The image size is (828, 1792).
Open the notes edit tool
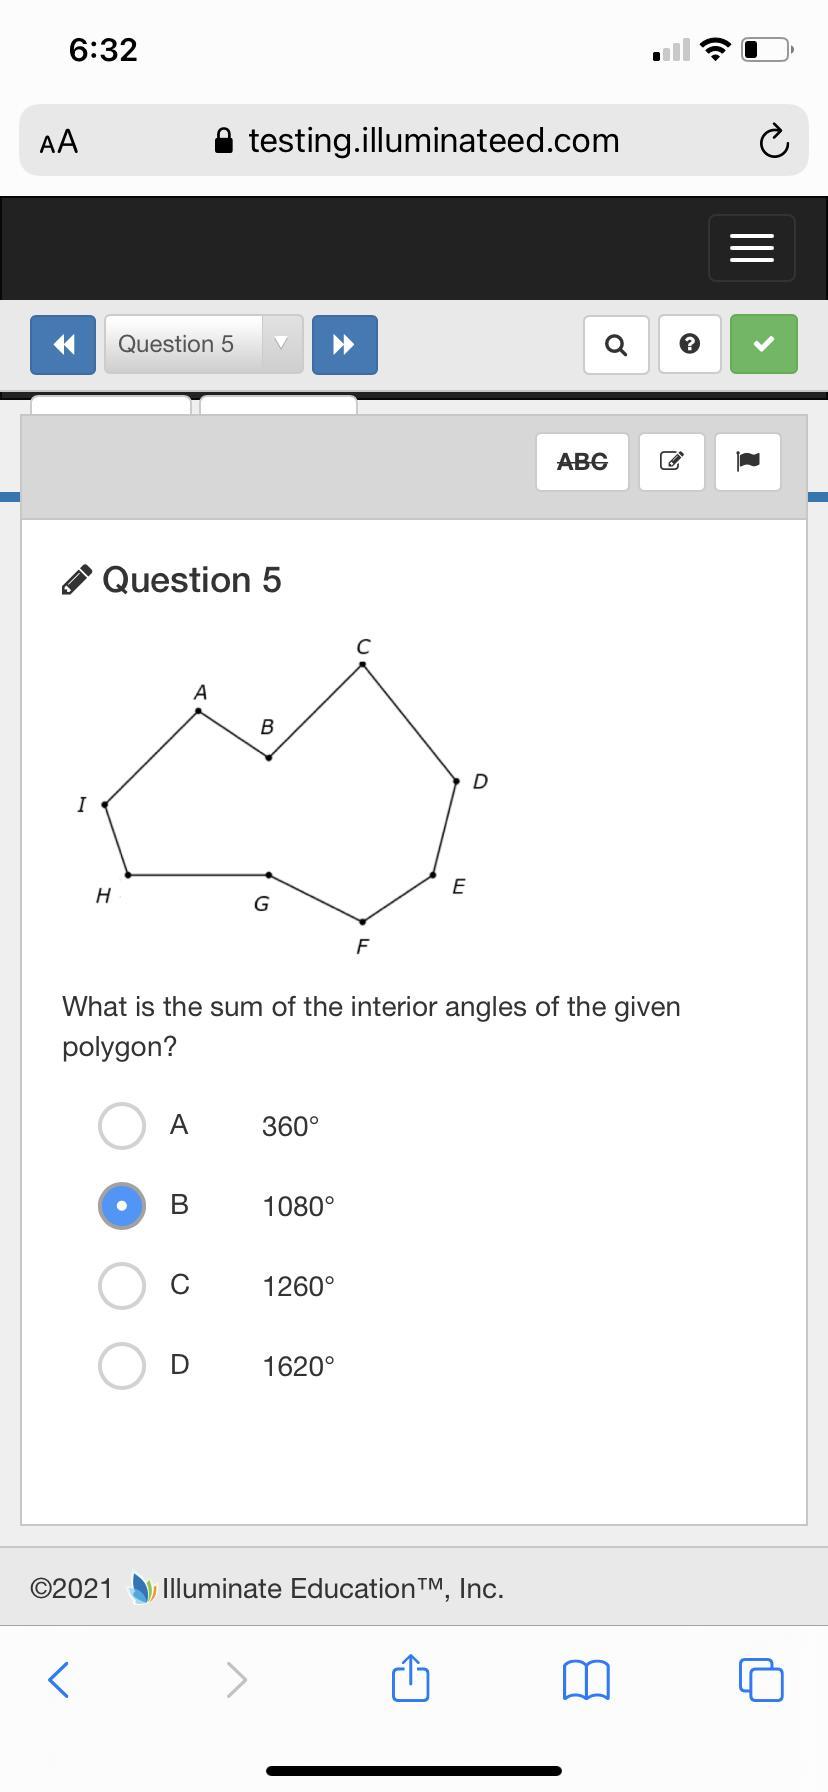(x=672, y=462)
